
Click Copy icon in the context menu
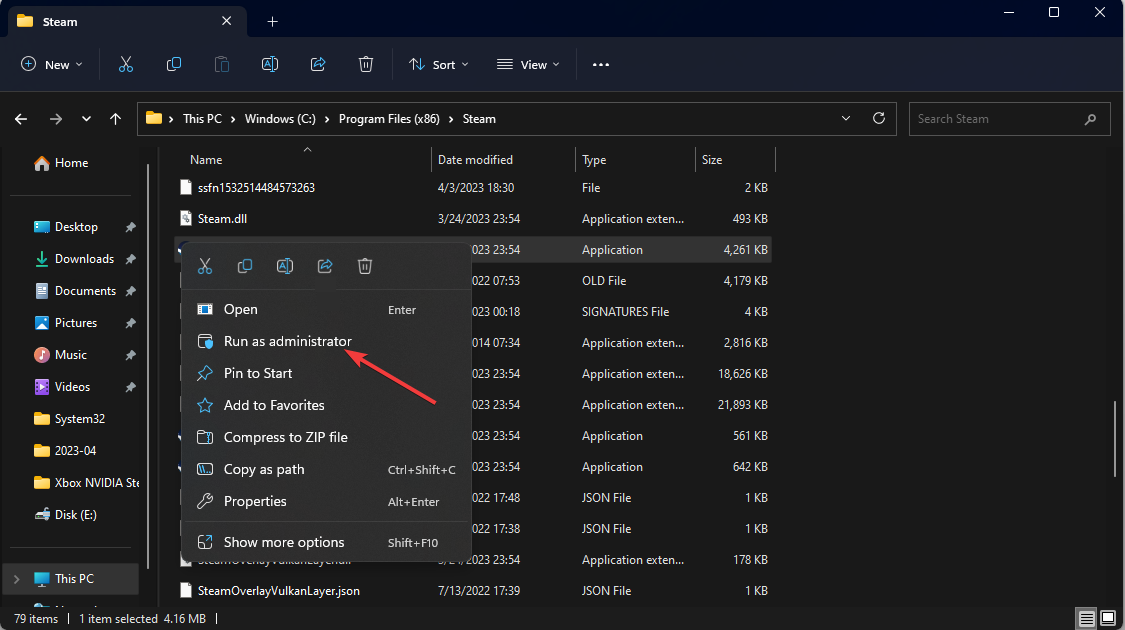click(245, 266)
